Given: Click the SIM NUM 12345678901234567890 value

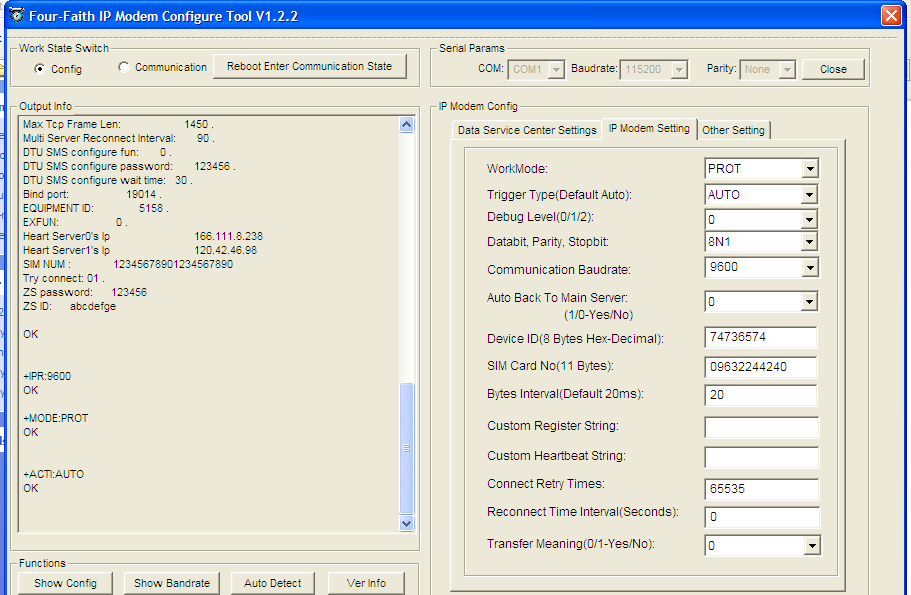Looking at the screenshot, I should tap(173, 264).
